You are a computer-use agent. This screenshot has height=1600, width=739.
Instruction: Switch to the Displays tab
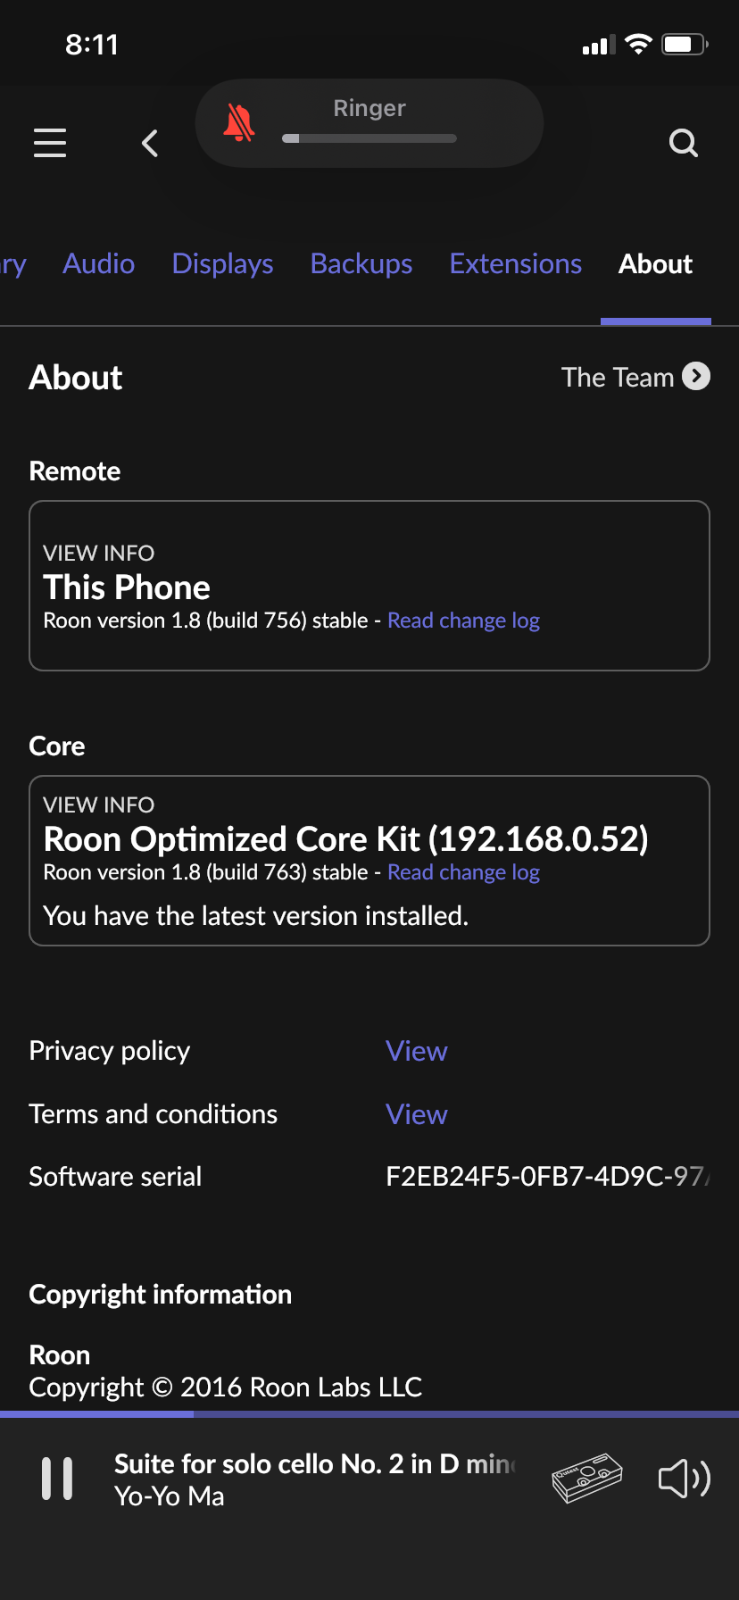(223, 264)
